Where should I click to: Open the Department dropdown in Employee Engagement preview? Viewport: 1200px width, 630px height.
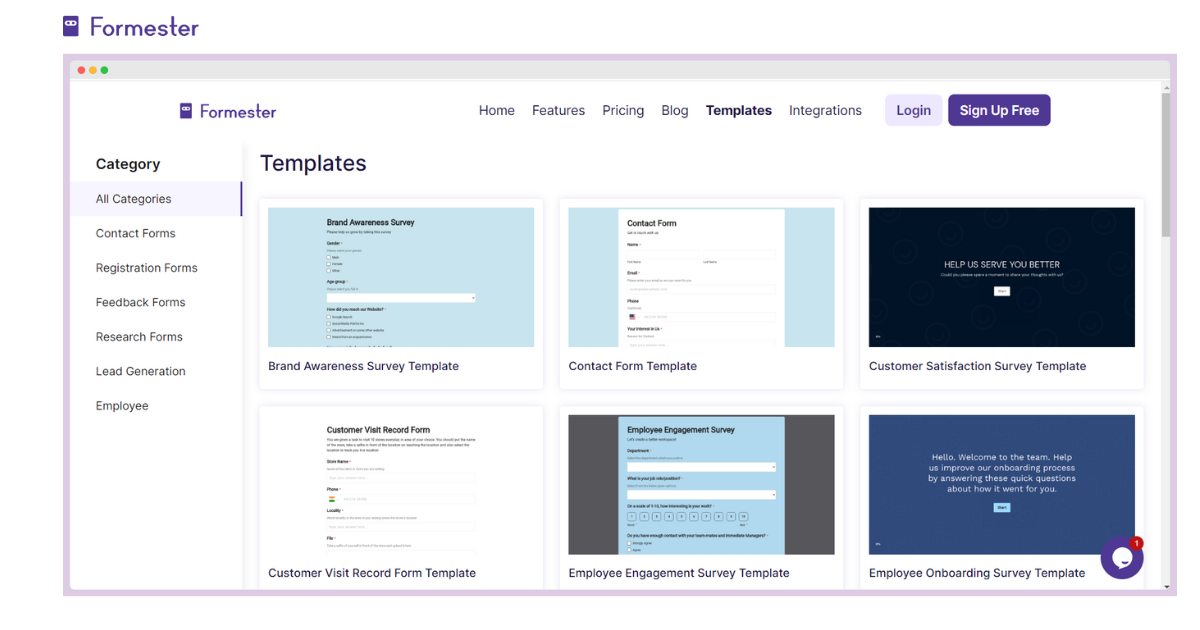coord(701,467)
